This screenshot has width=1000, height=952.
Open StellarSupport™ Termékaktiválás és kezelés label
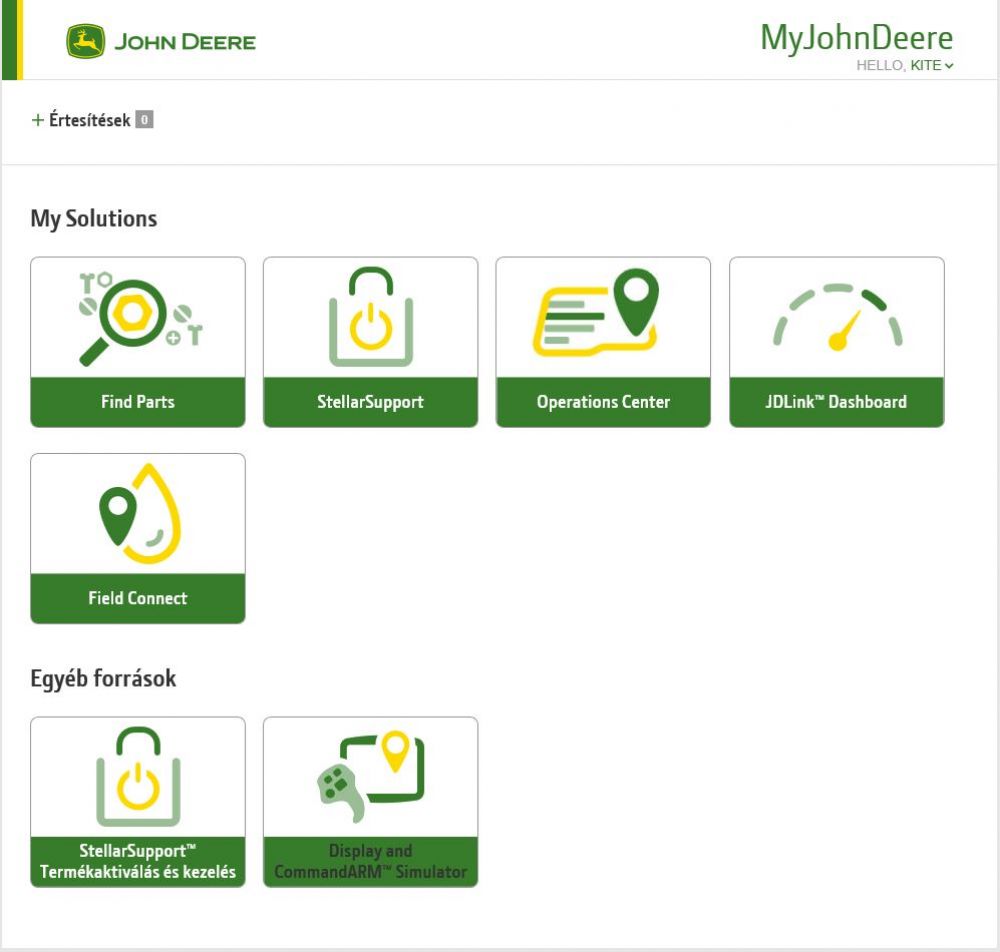click(138, 861)
